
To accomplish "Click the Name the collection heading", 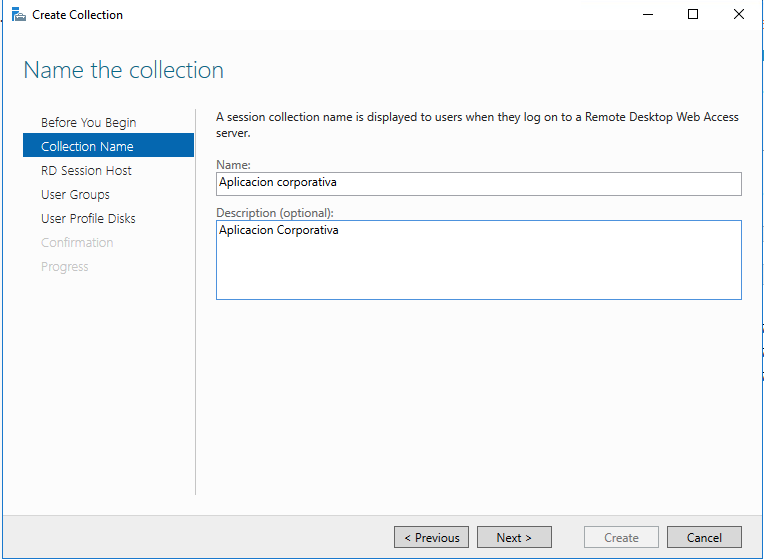I will tap(124, 70).
